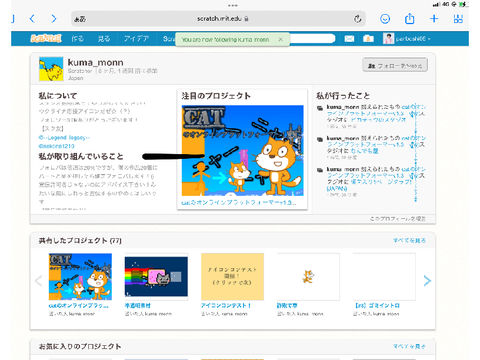Show previous shared projects with left arrow

[38, 281]
